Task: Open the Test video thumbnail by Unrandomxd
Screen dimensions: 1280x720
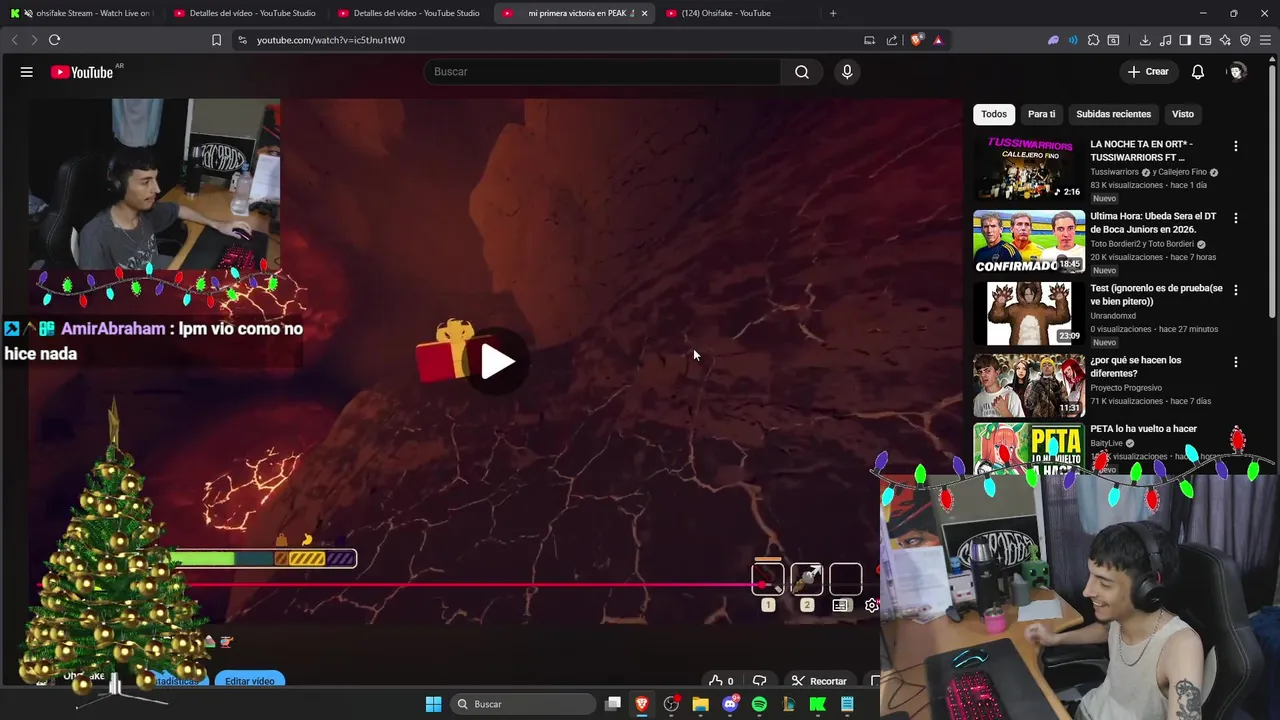Action: (x=1029, y=313)
